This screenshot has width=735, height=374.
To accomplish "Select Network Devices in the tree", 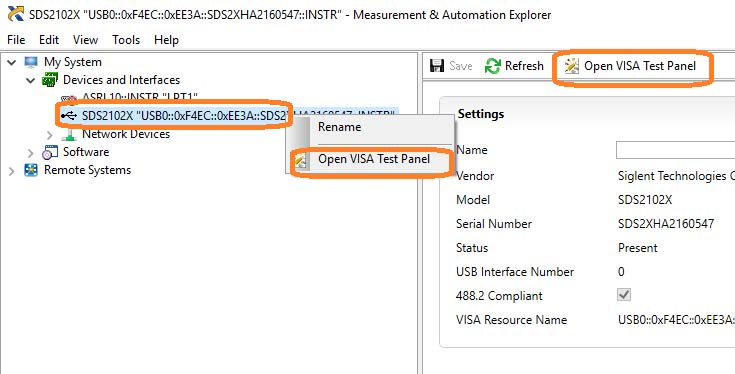I will pos(126,134).
